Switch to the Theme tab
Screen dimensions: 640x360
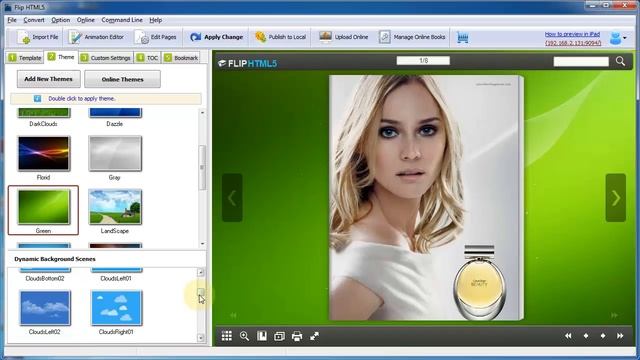61,57
